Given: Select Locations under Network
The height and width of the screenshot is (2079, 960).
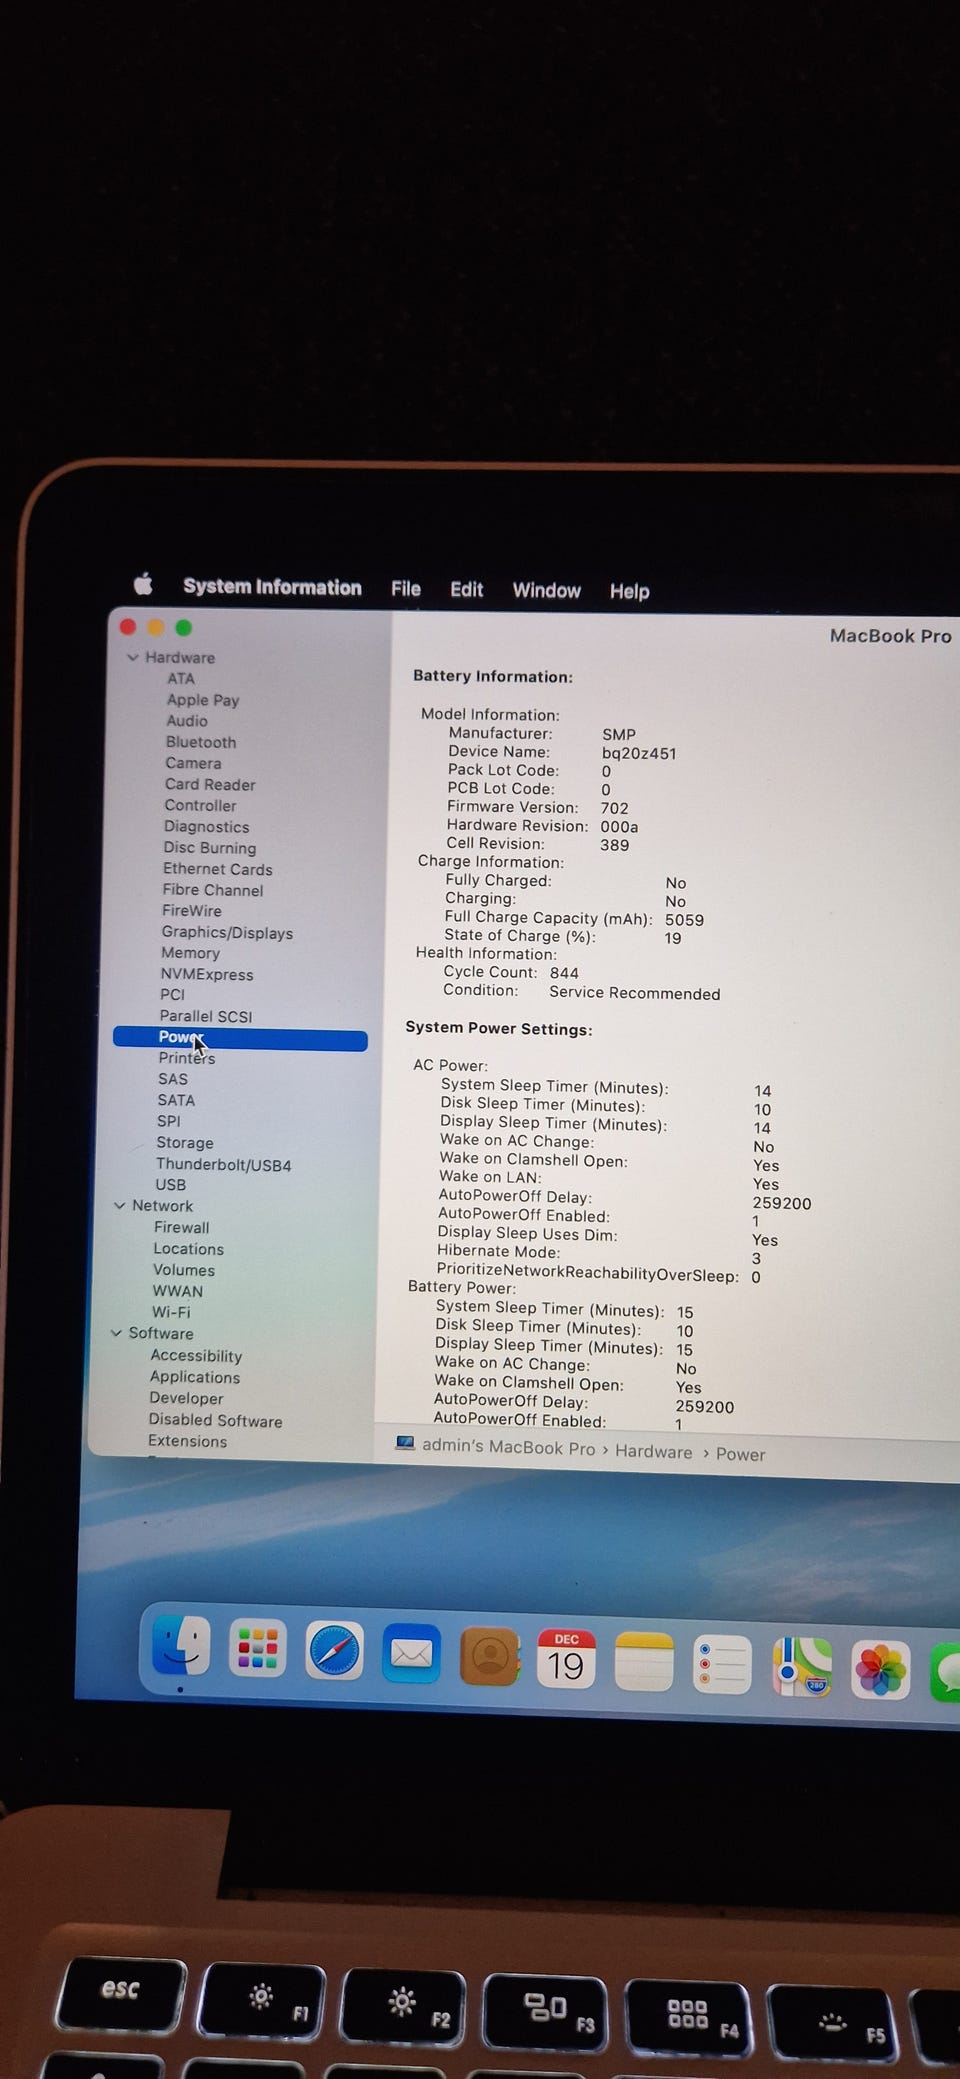Looking at the screenshot, I should pyautogui.click(x=188, y=1249).
